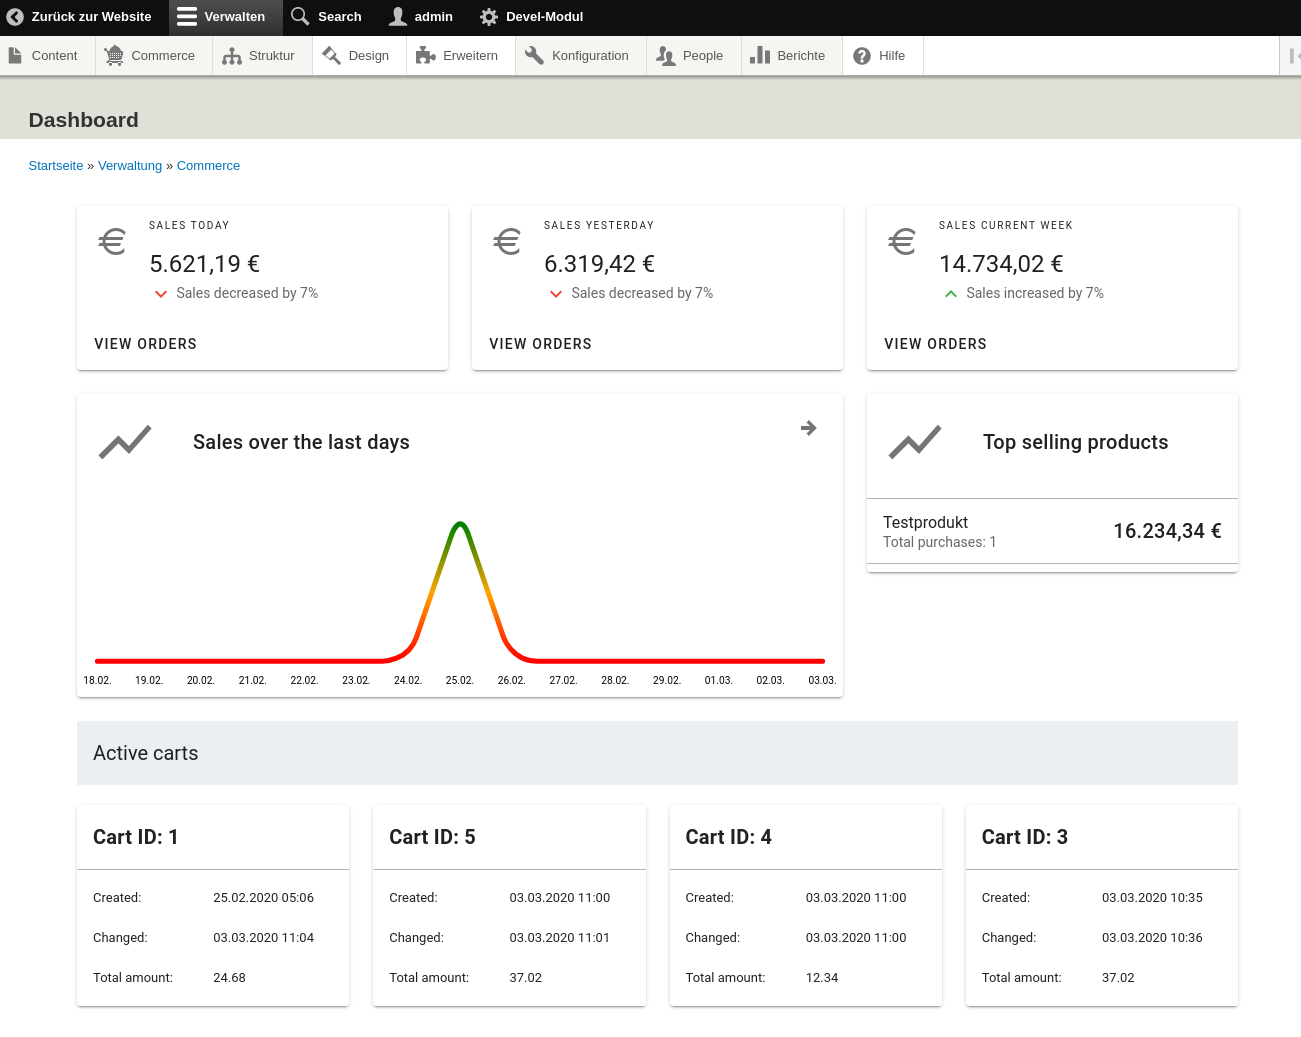
Task: Toggle the Verwalten admin menu
Action: coord(221,17)
